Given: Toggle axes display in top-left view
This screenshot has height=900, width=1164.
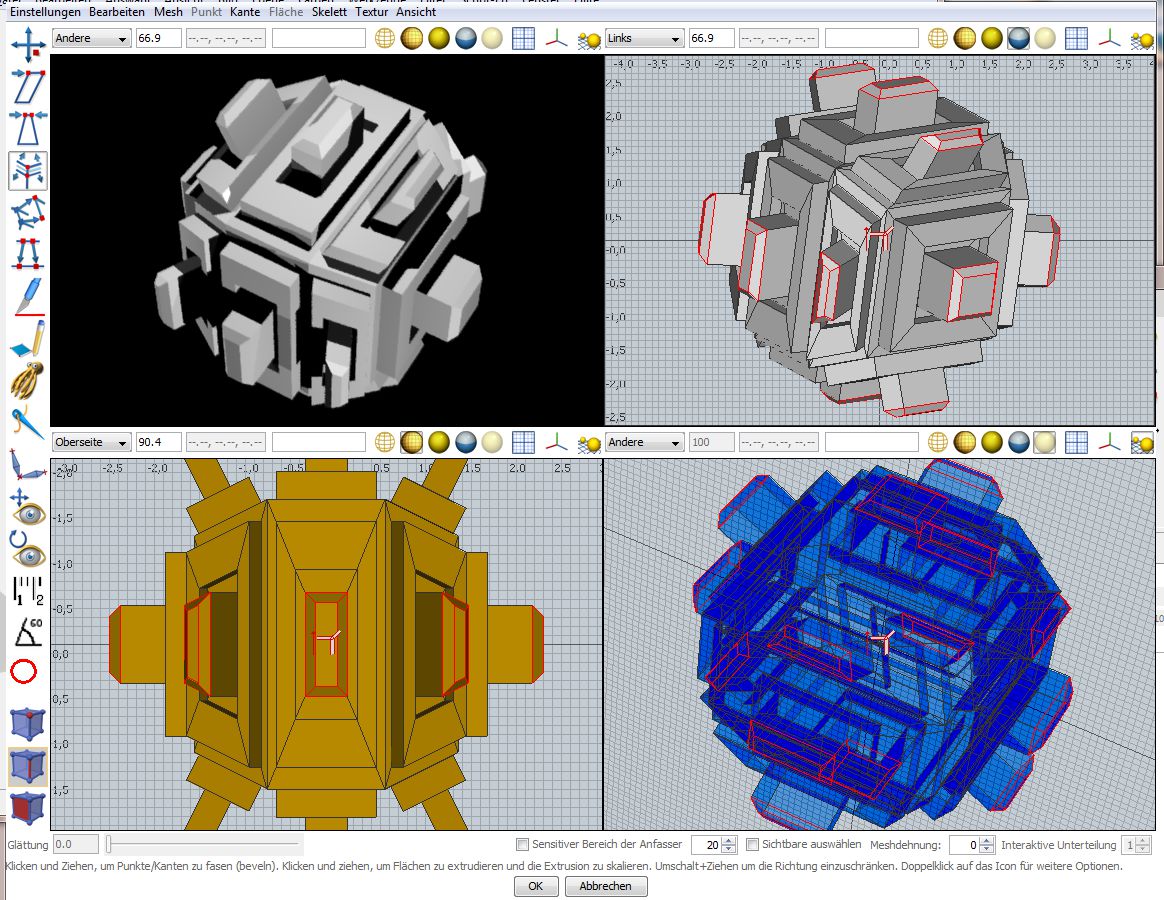Looking at the screenshot, I should pyautogui.click(x=556, y=38).
